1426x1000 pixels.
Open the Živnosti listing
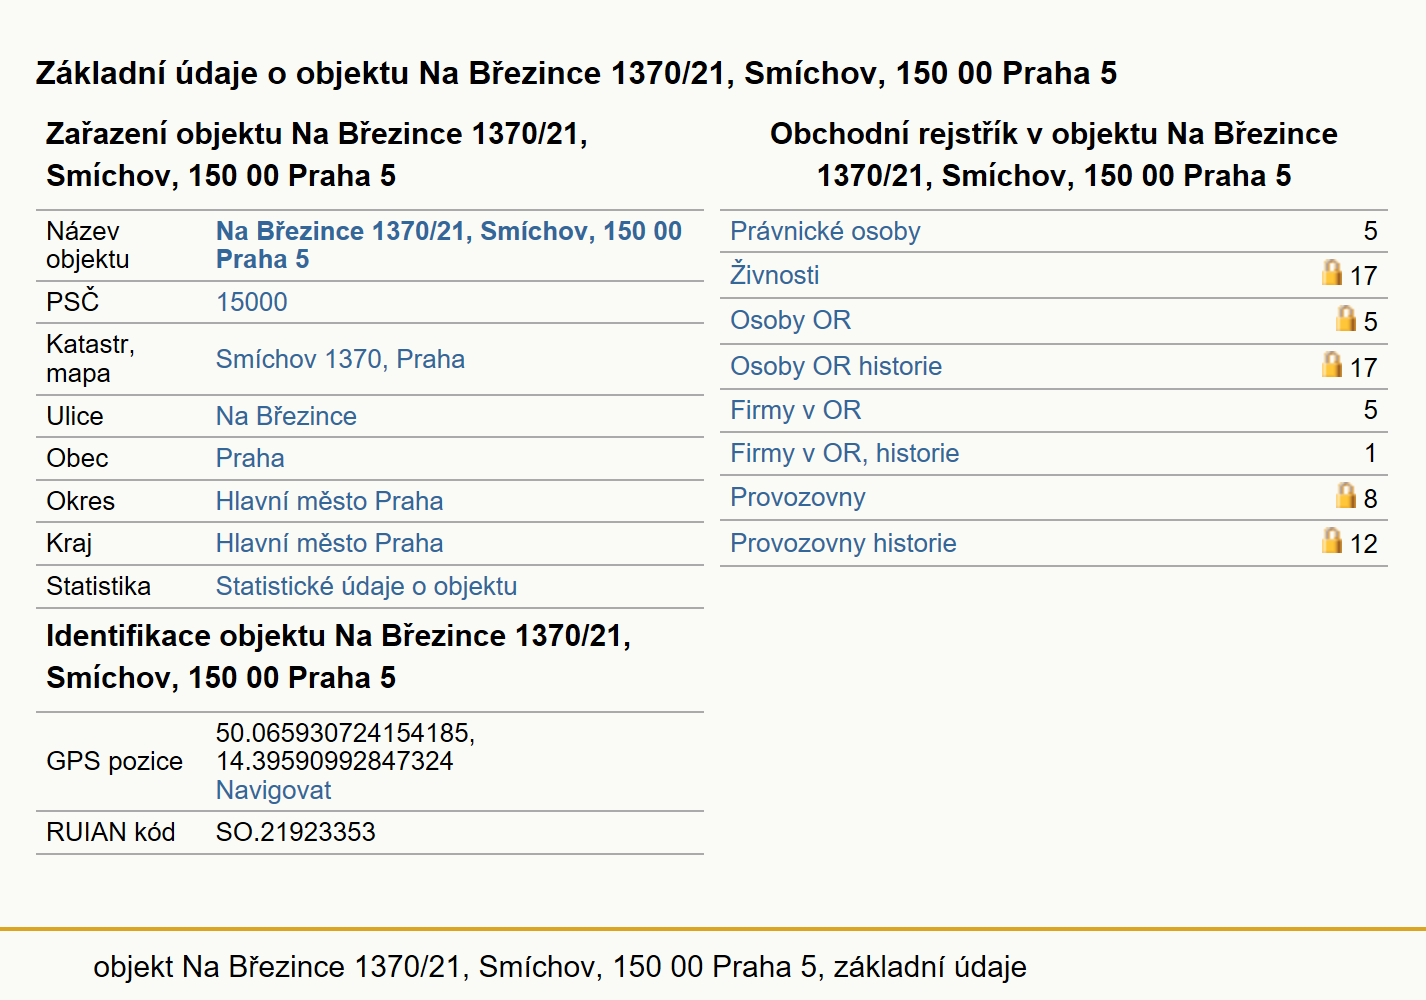(774, 275)
